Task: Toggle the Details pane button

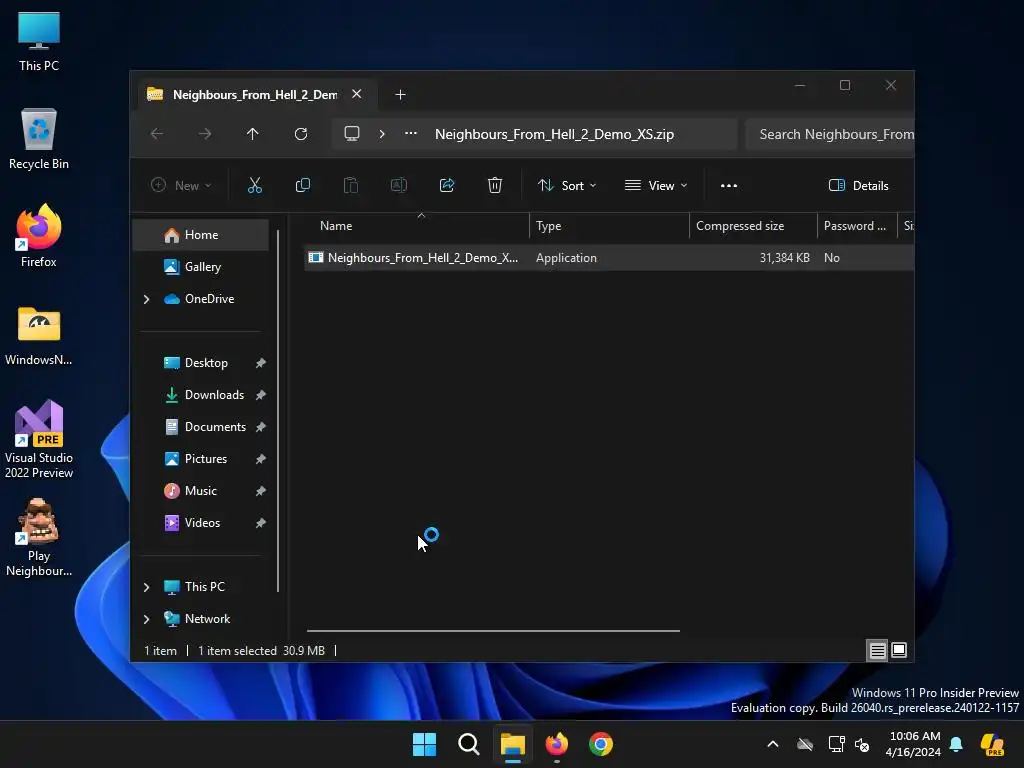Action: 858,185
